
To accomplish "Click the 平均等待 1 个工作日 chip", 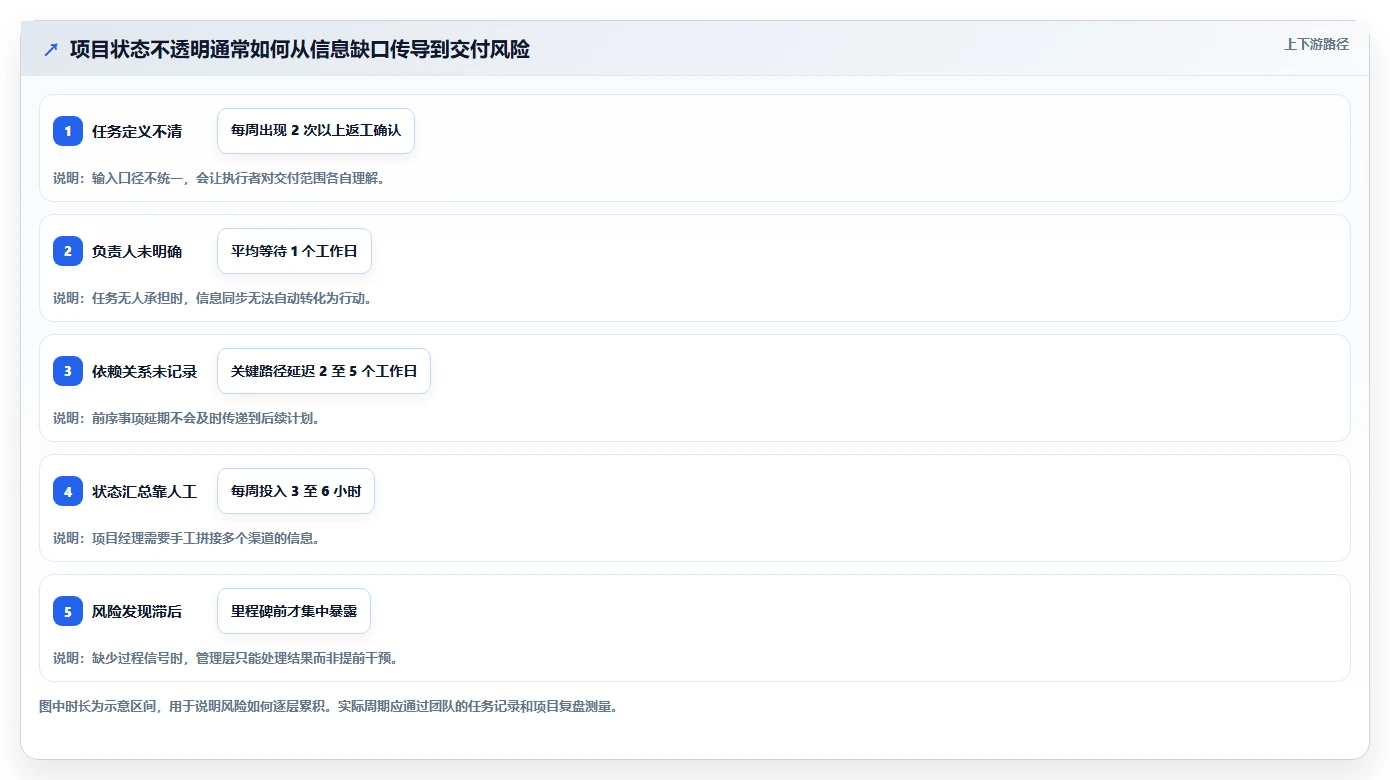I will 294,251.
